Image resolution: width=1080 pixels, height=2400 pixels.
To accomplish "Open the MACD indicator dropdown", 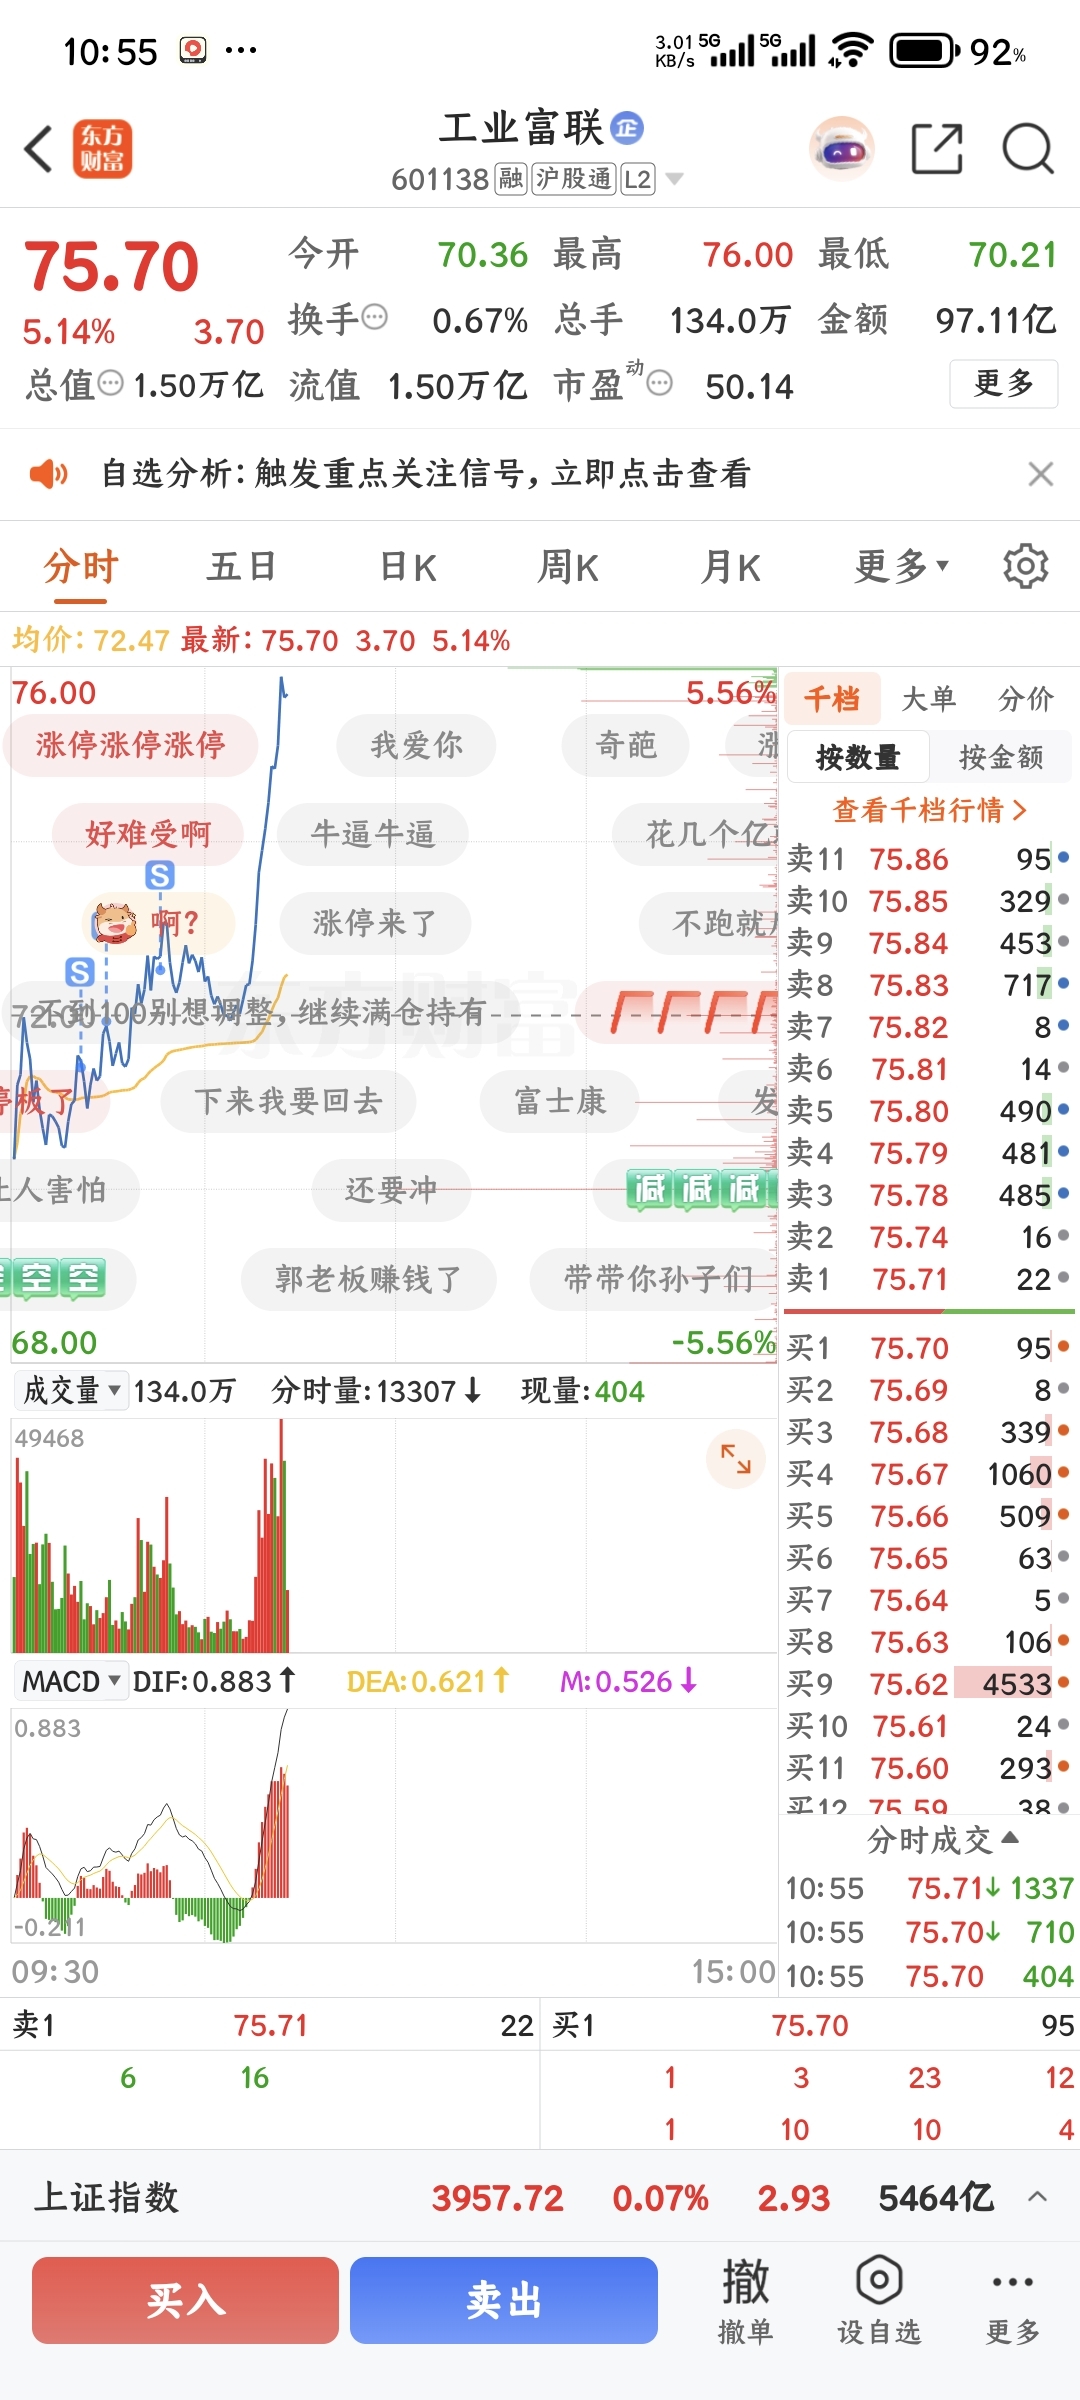I will point(71,1681).
